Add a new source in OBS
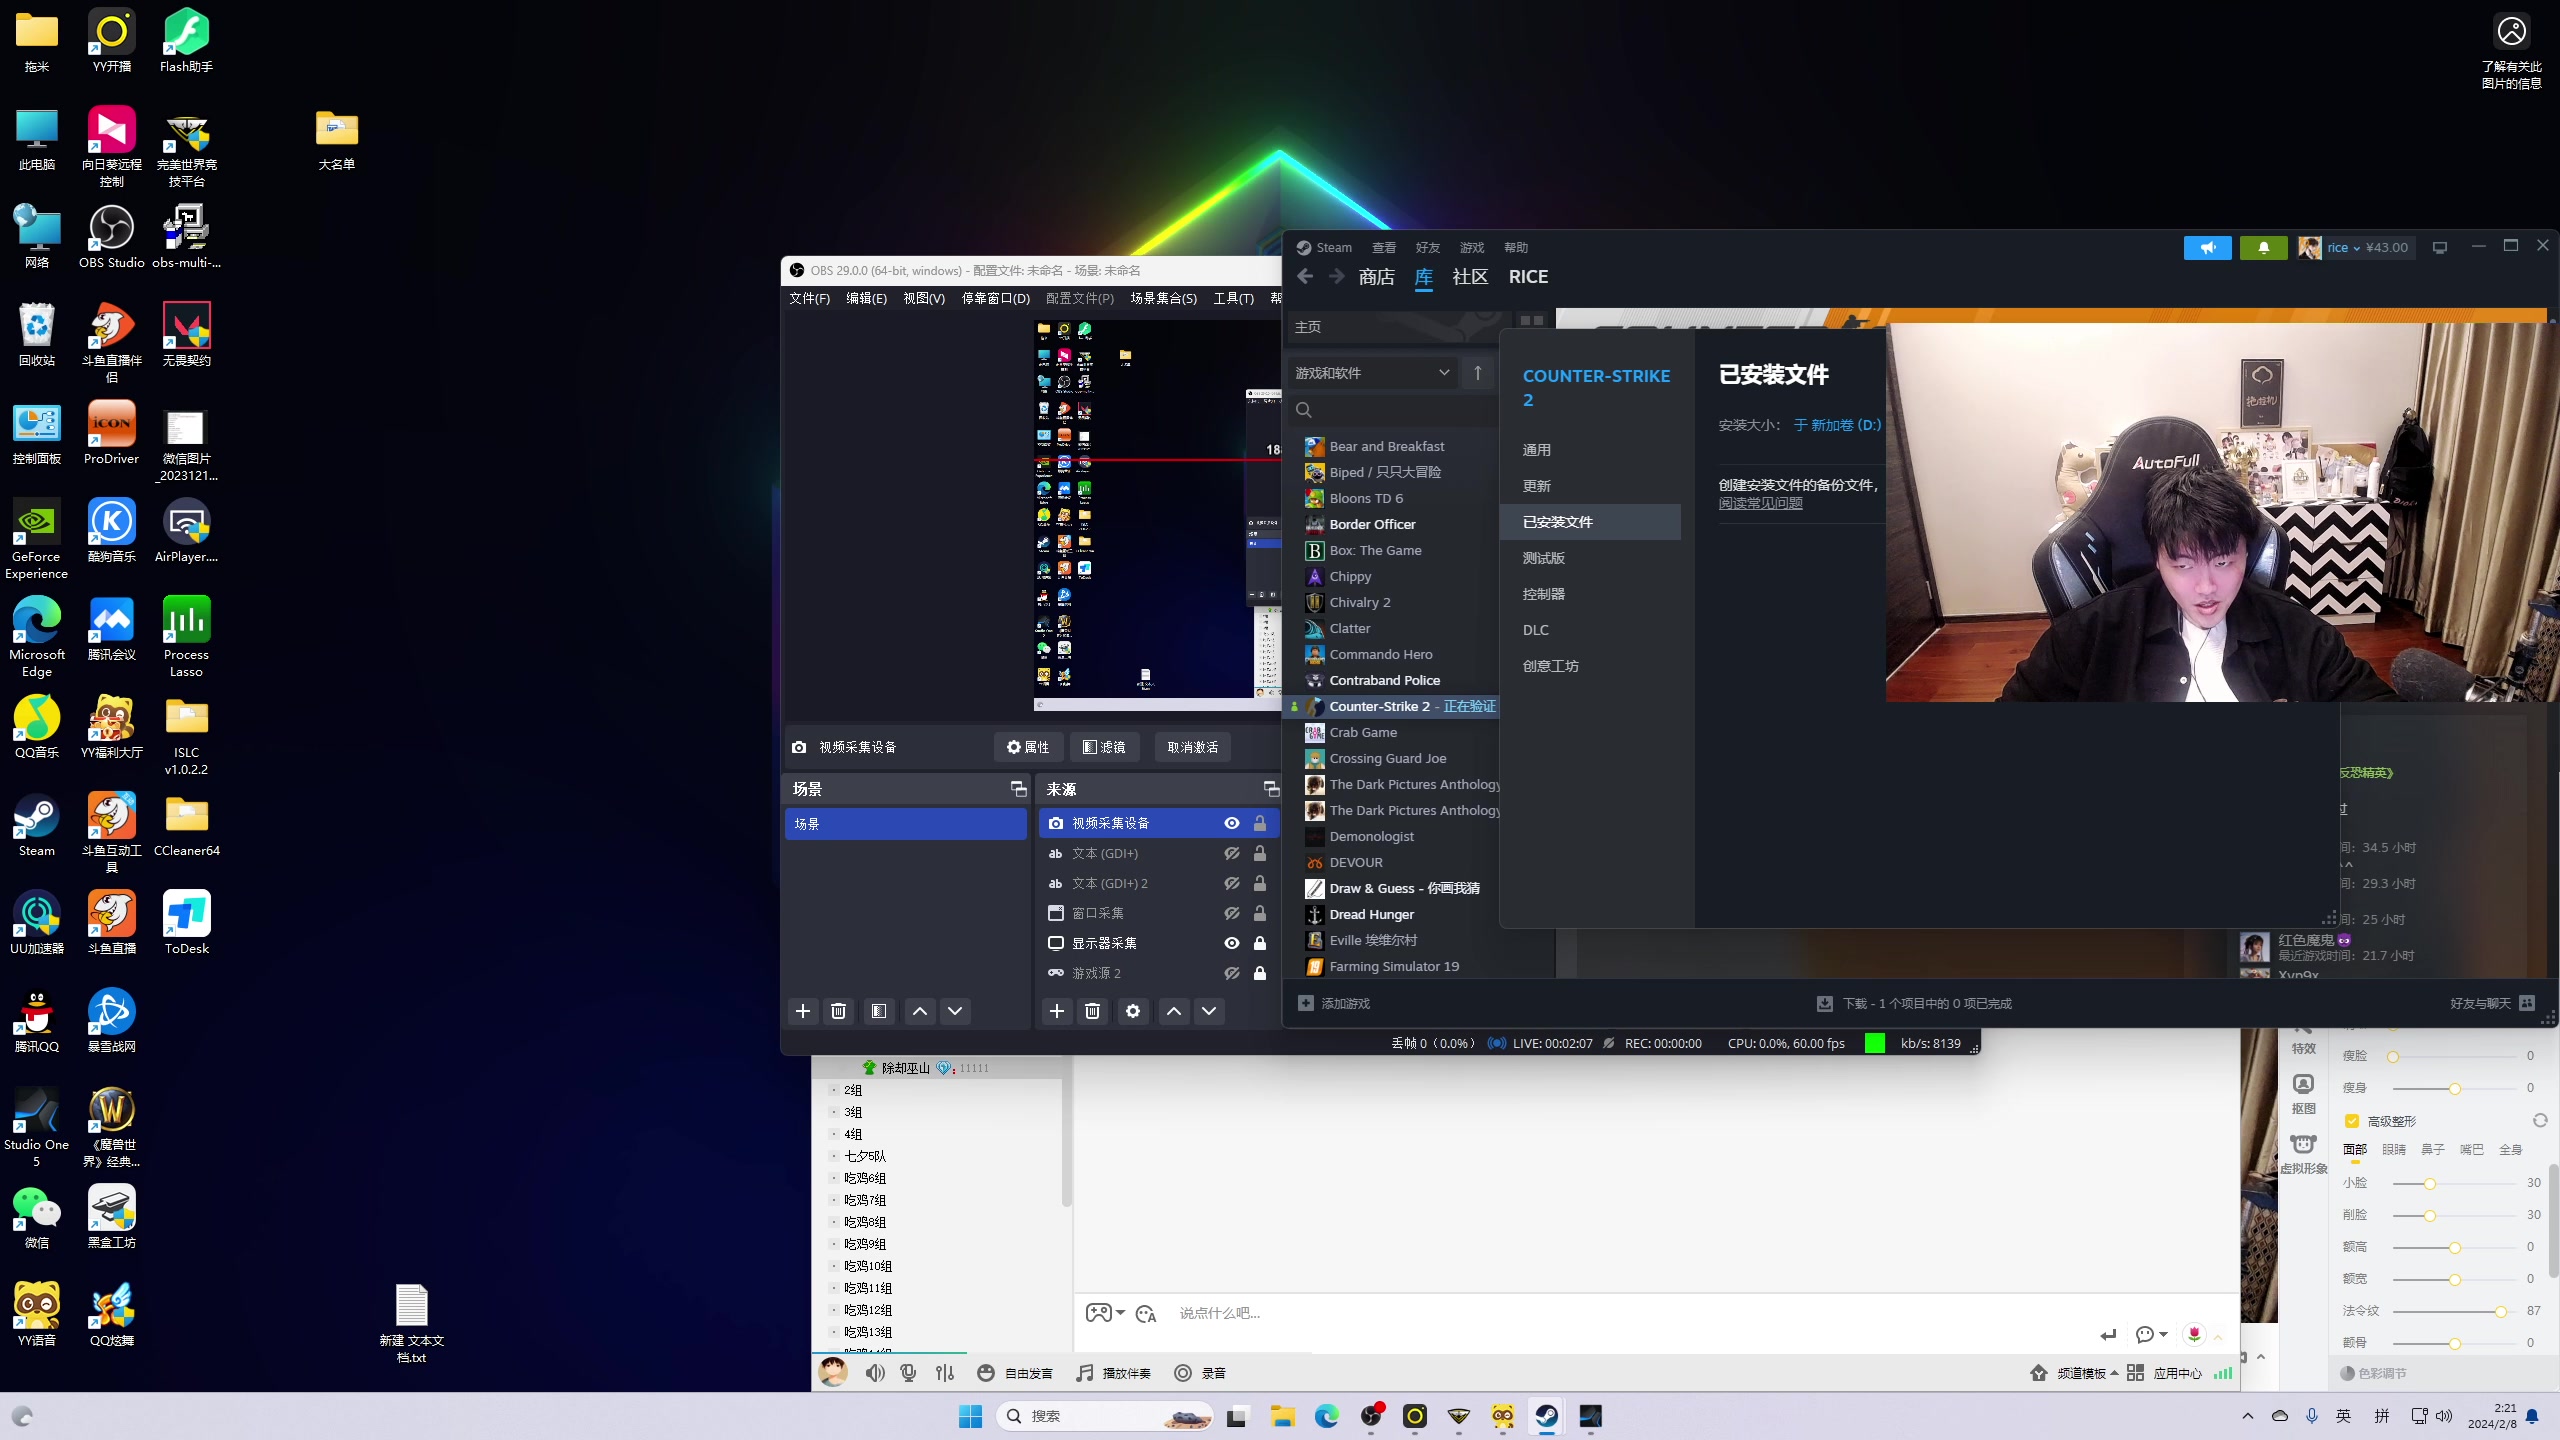This screenshot has width=2560, height=1440. (1057, 1011)
